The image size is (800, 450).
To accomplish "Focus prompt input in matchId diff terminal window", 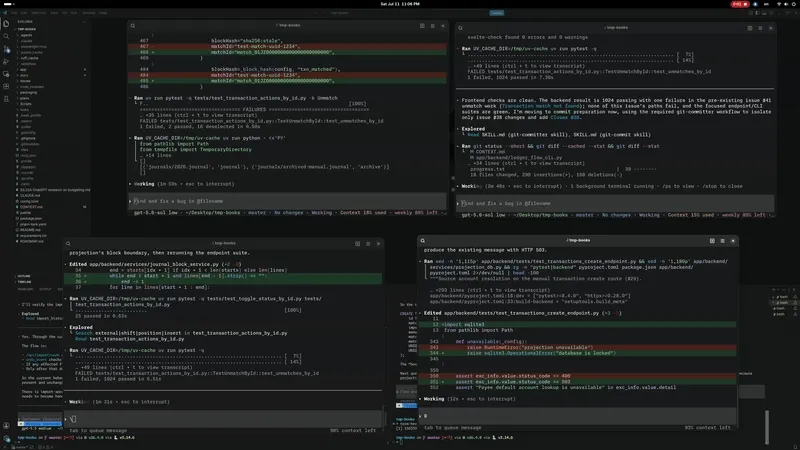I will pyautogui.click(x=287, y=201).
